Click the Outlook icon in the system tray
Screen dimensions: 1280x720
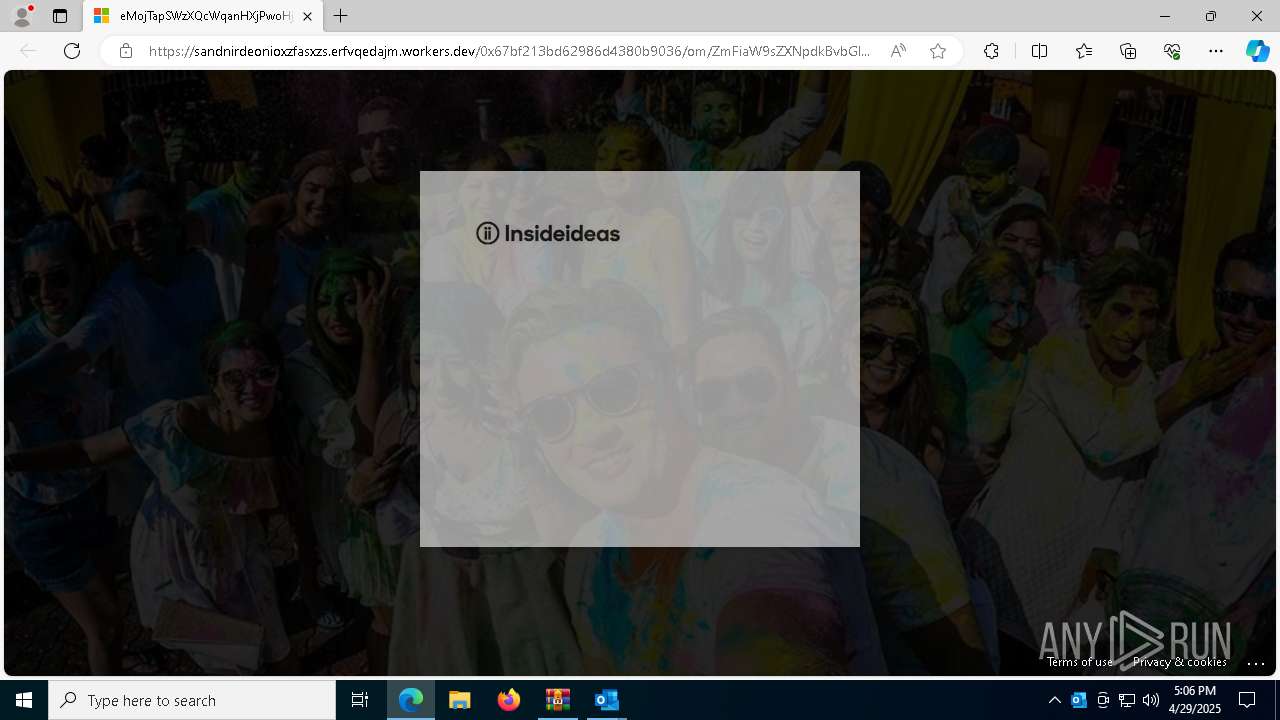(1079, 700)
